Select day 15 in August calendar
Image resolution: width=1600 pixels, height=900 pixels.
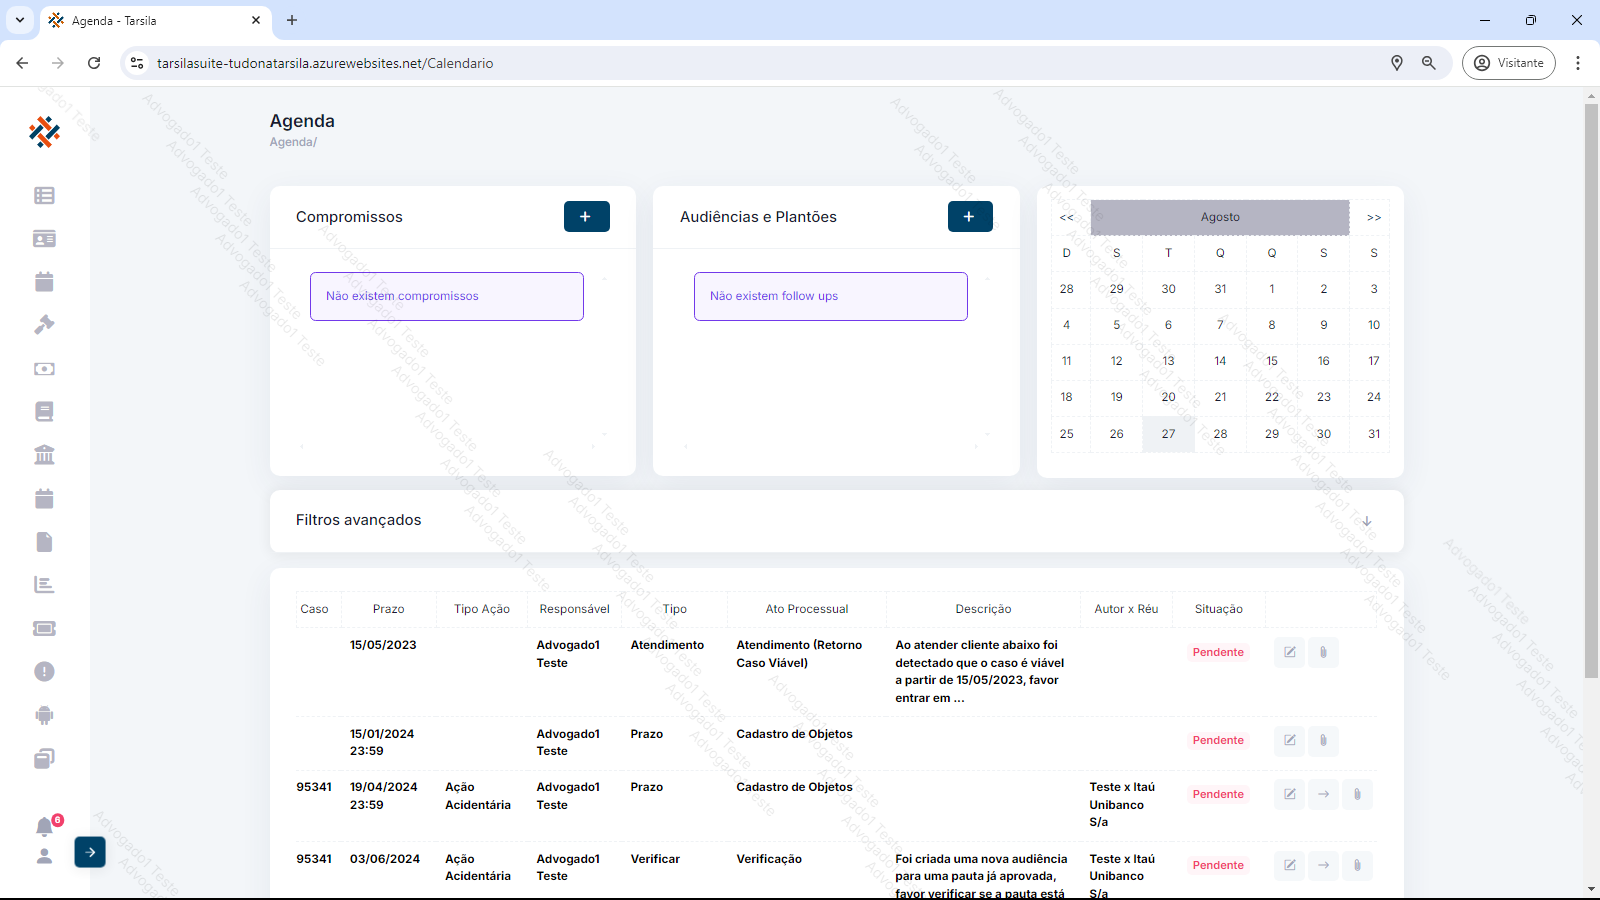pyautogui.click(x=1271, y=361)
